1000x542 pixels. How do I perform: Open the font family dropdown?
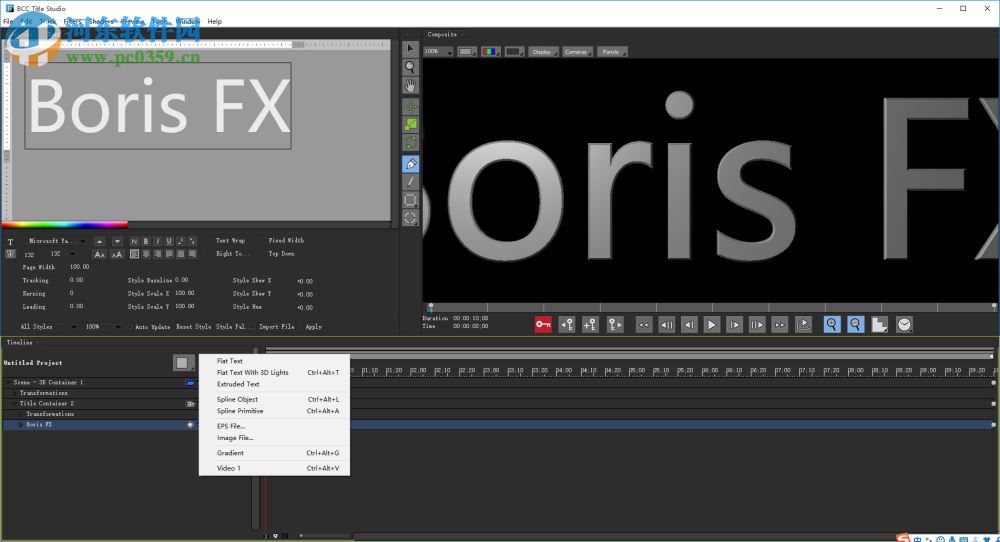tap(56, 241)
